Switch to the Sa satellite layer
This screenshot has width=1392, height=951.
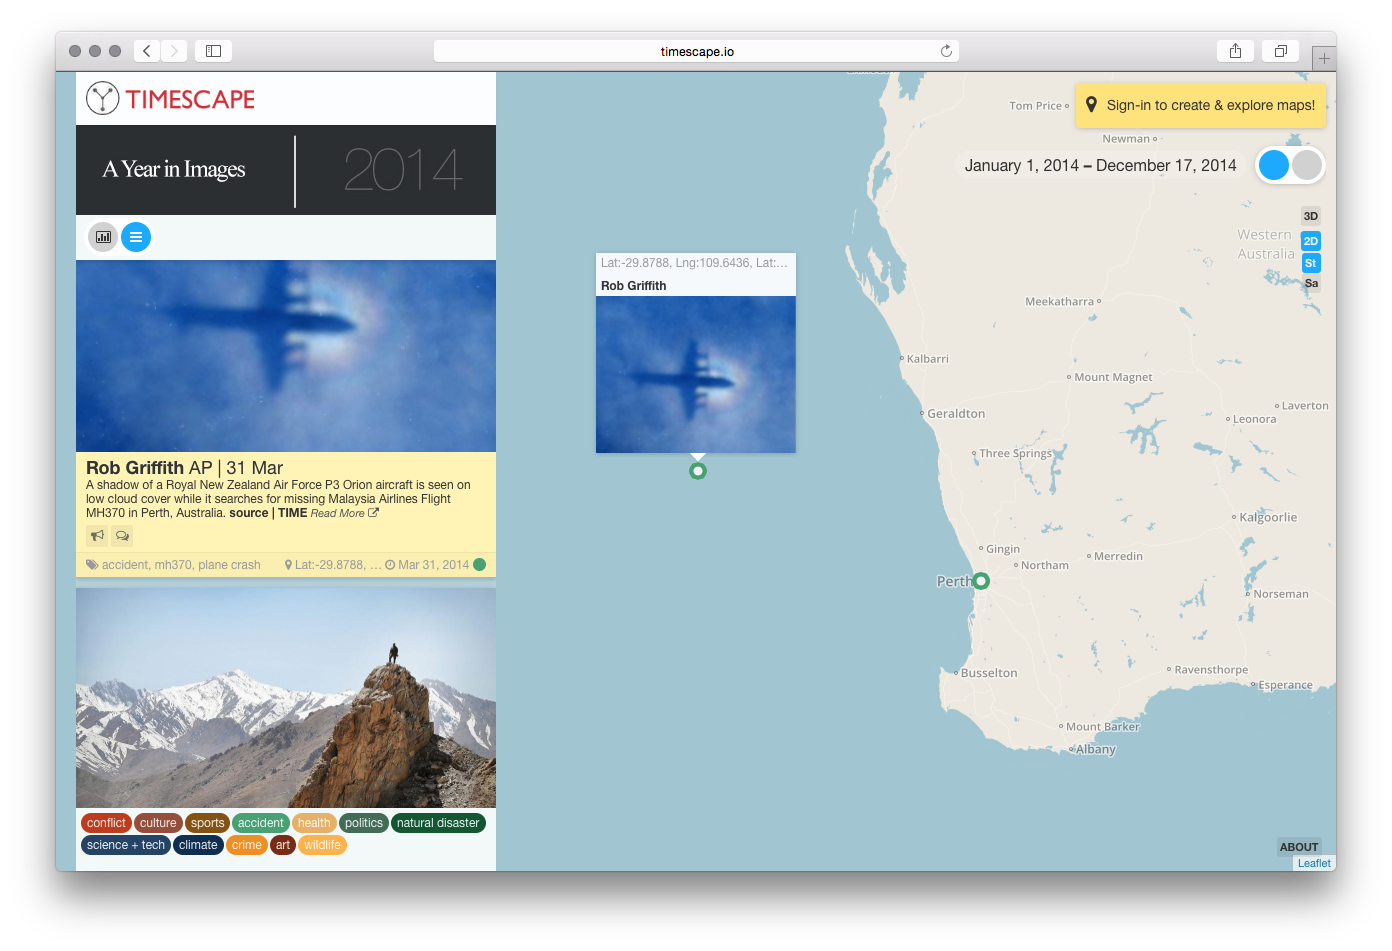click(1310, 284)
